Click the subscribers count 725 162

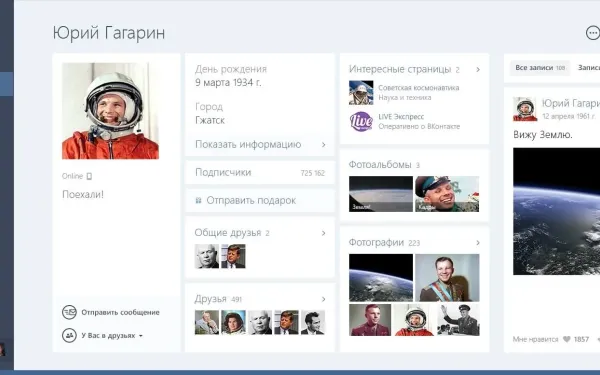[x=313, y=173]
